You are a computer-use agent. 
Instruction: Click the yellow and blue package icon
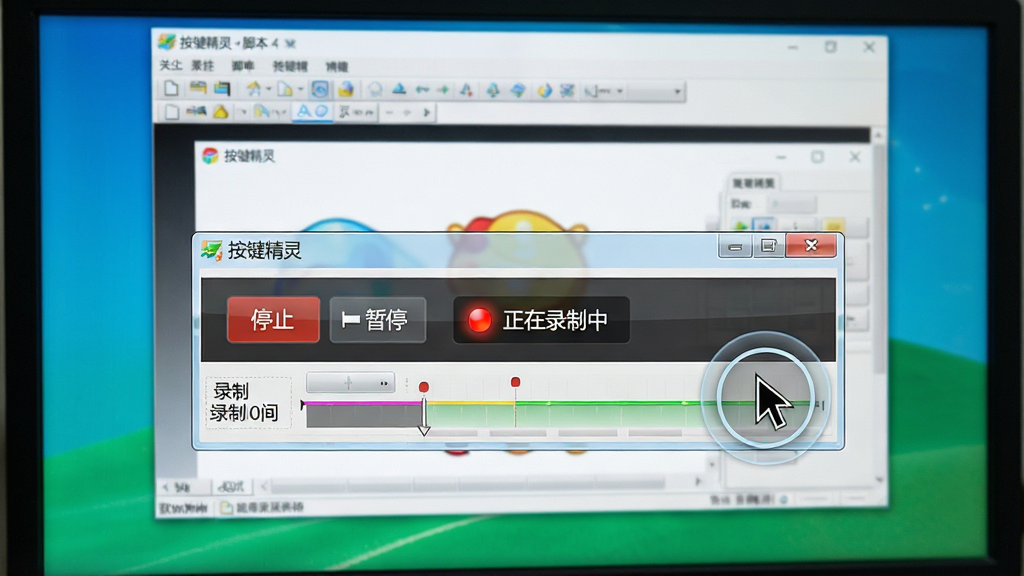(x=345, y=89)
